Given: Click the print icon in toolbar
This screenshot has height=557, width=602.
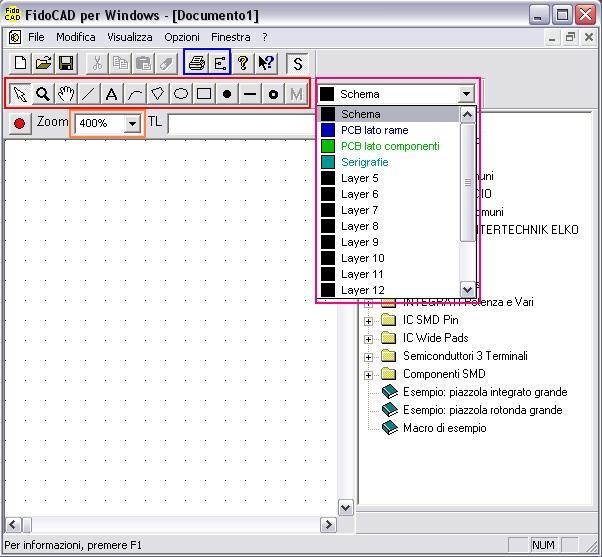Looking at the screenshot, I should [x=197, y=63].
